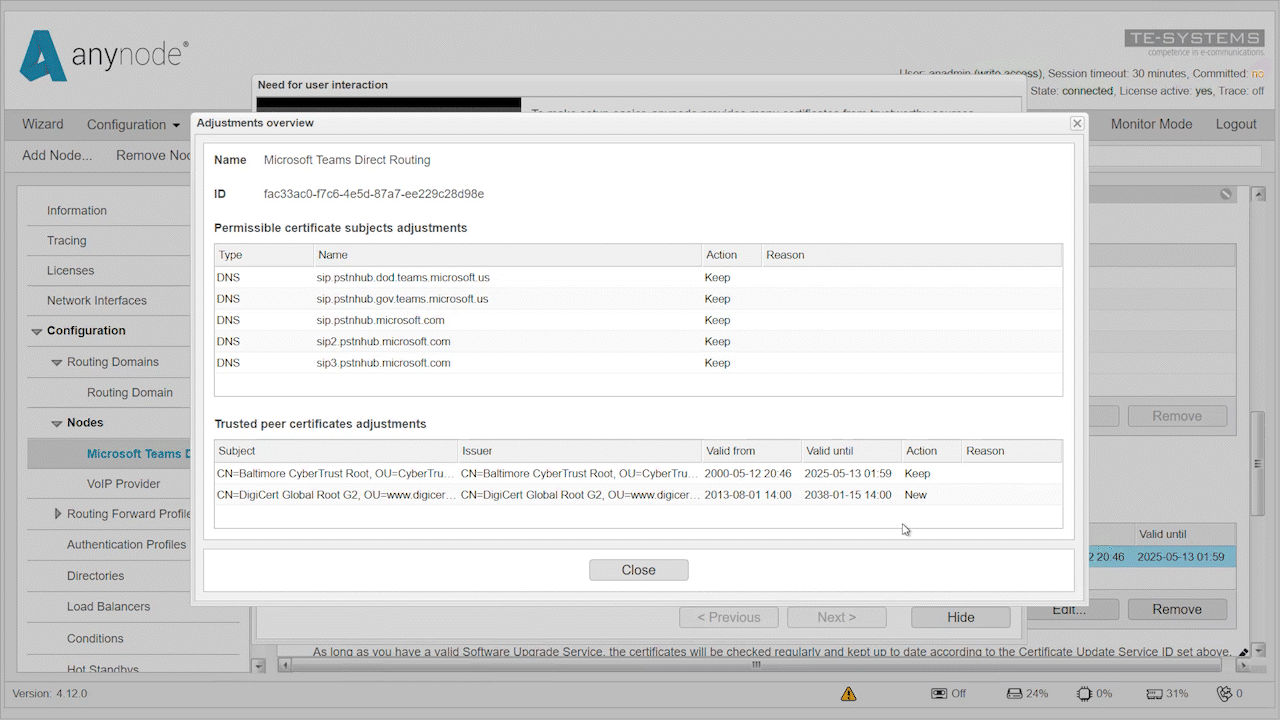Select Tracing in the sidebar
Screen dimensions: 1280x720
point(67,240)
